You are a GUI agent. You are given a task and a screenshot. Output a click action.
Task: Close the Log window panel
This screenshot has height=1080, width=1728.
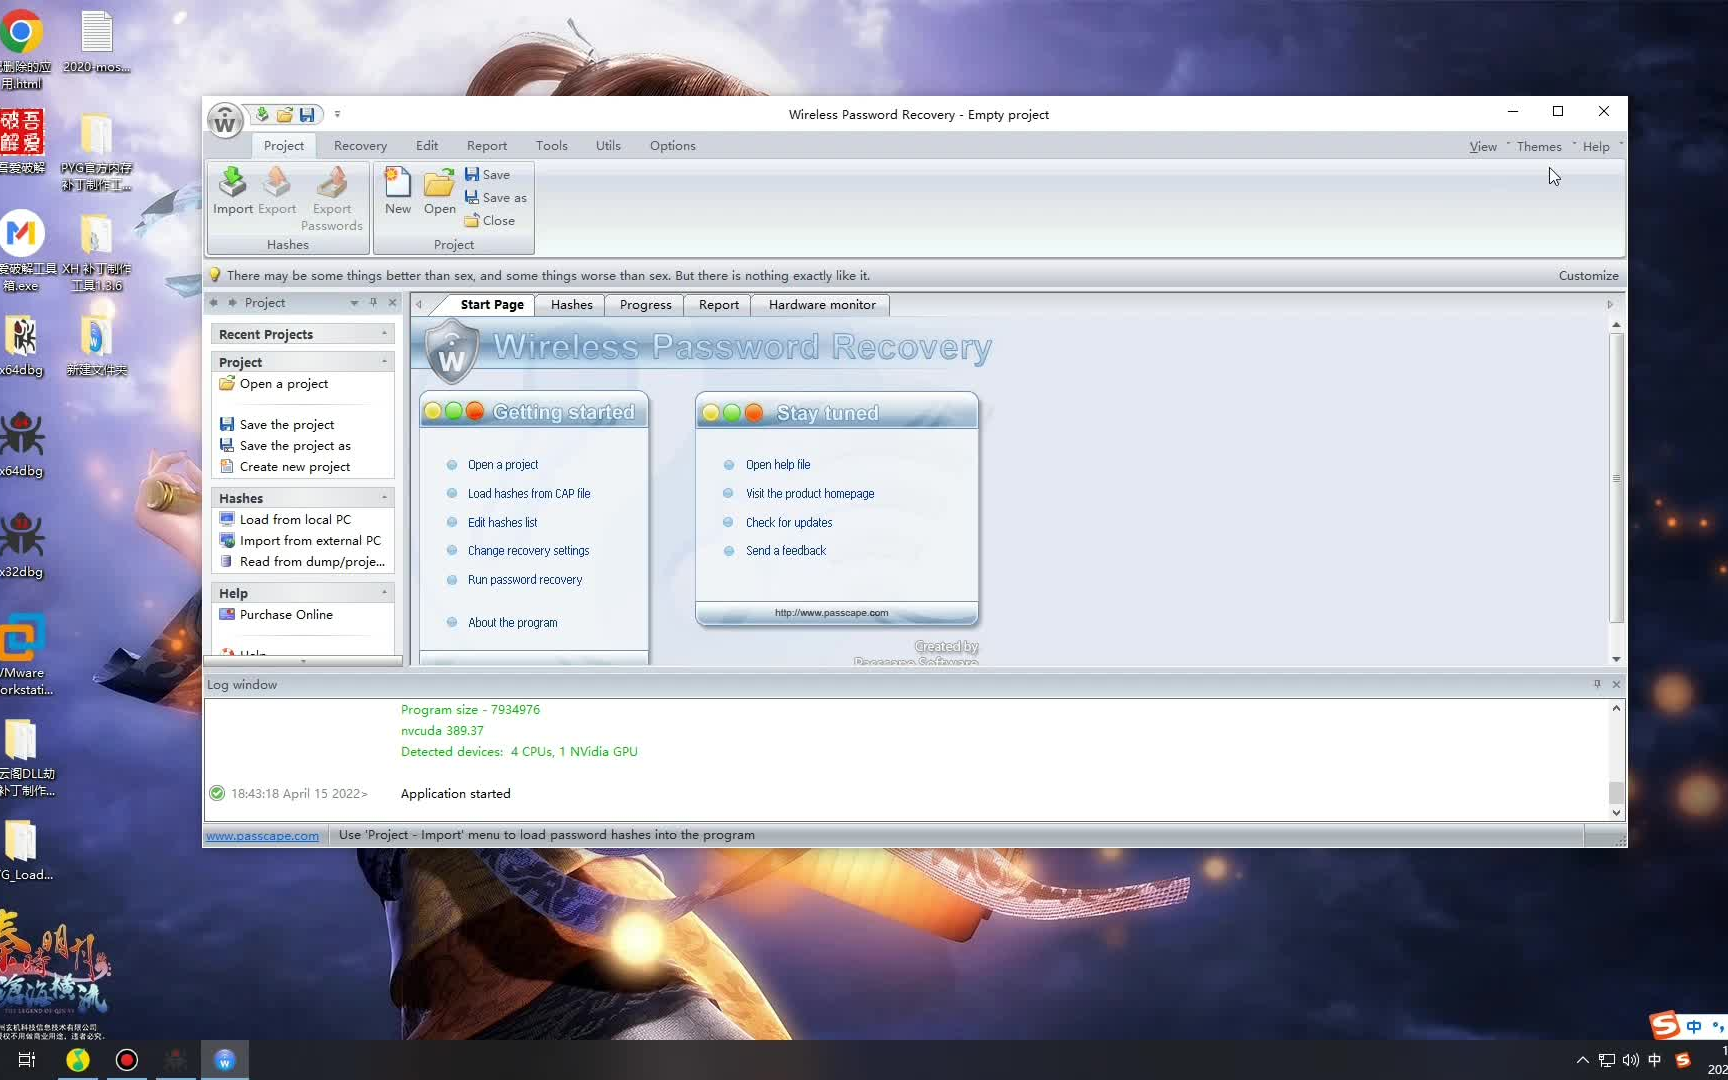click(x=1616, y=685)
